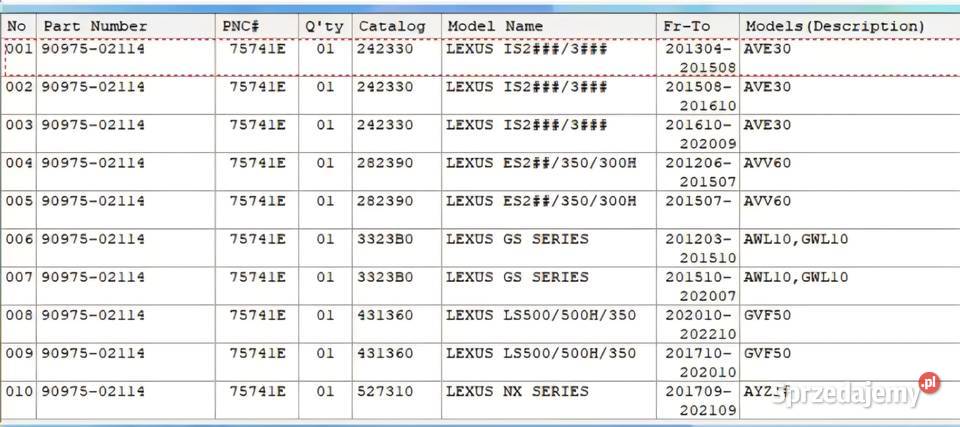Click the Models(Description) column header

point(835,26)
